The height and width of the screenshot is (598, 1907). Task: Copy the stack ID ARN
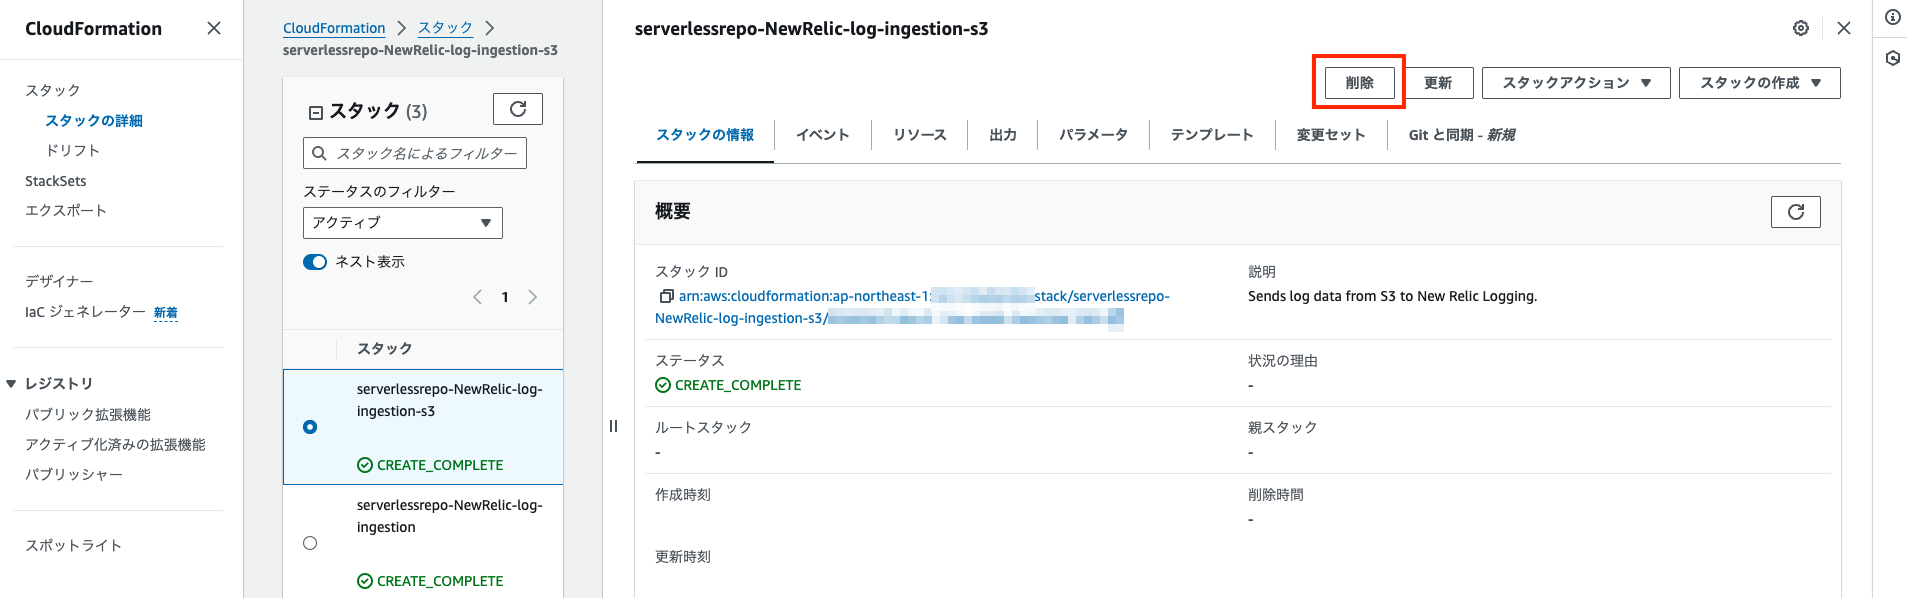[x=666, y=296]
